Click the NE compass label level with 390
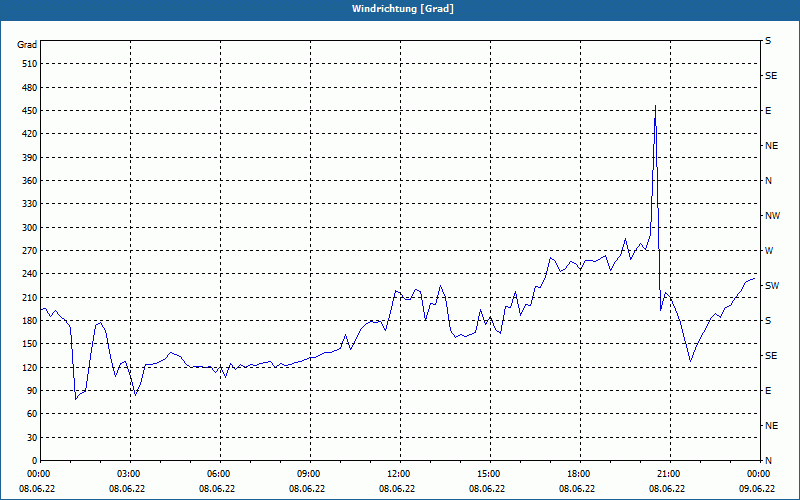This screenshot has height=500, width=800. point(771,146)
